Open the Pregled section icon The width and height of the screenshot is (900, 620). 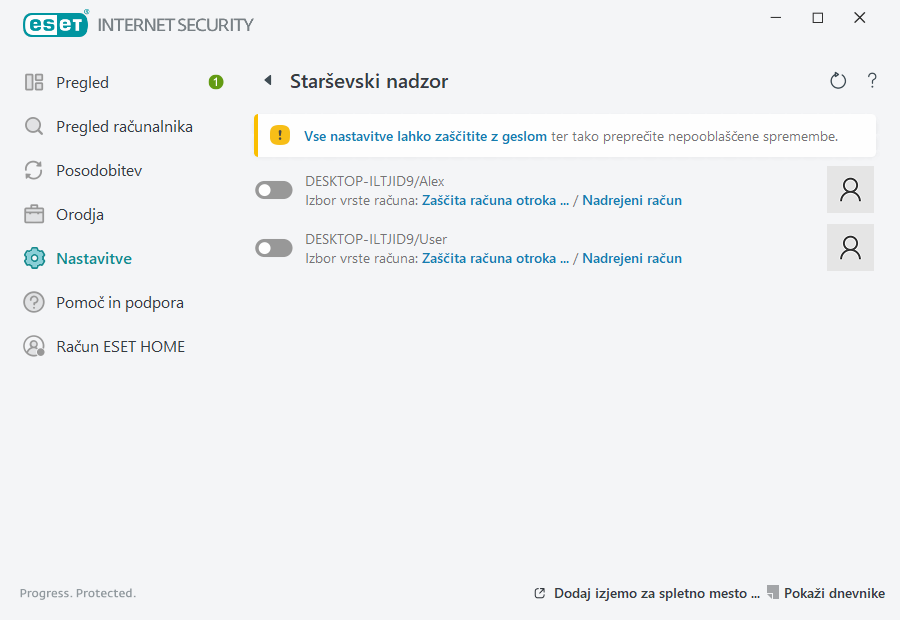point(32,82)
